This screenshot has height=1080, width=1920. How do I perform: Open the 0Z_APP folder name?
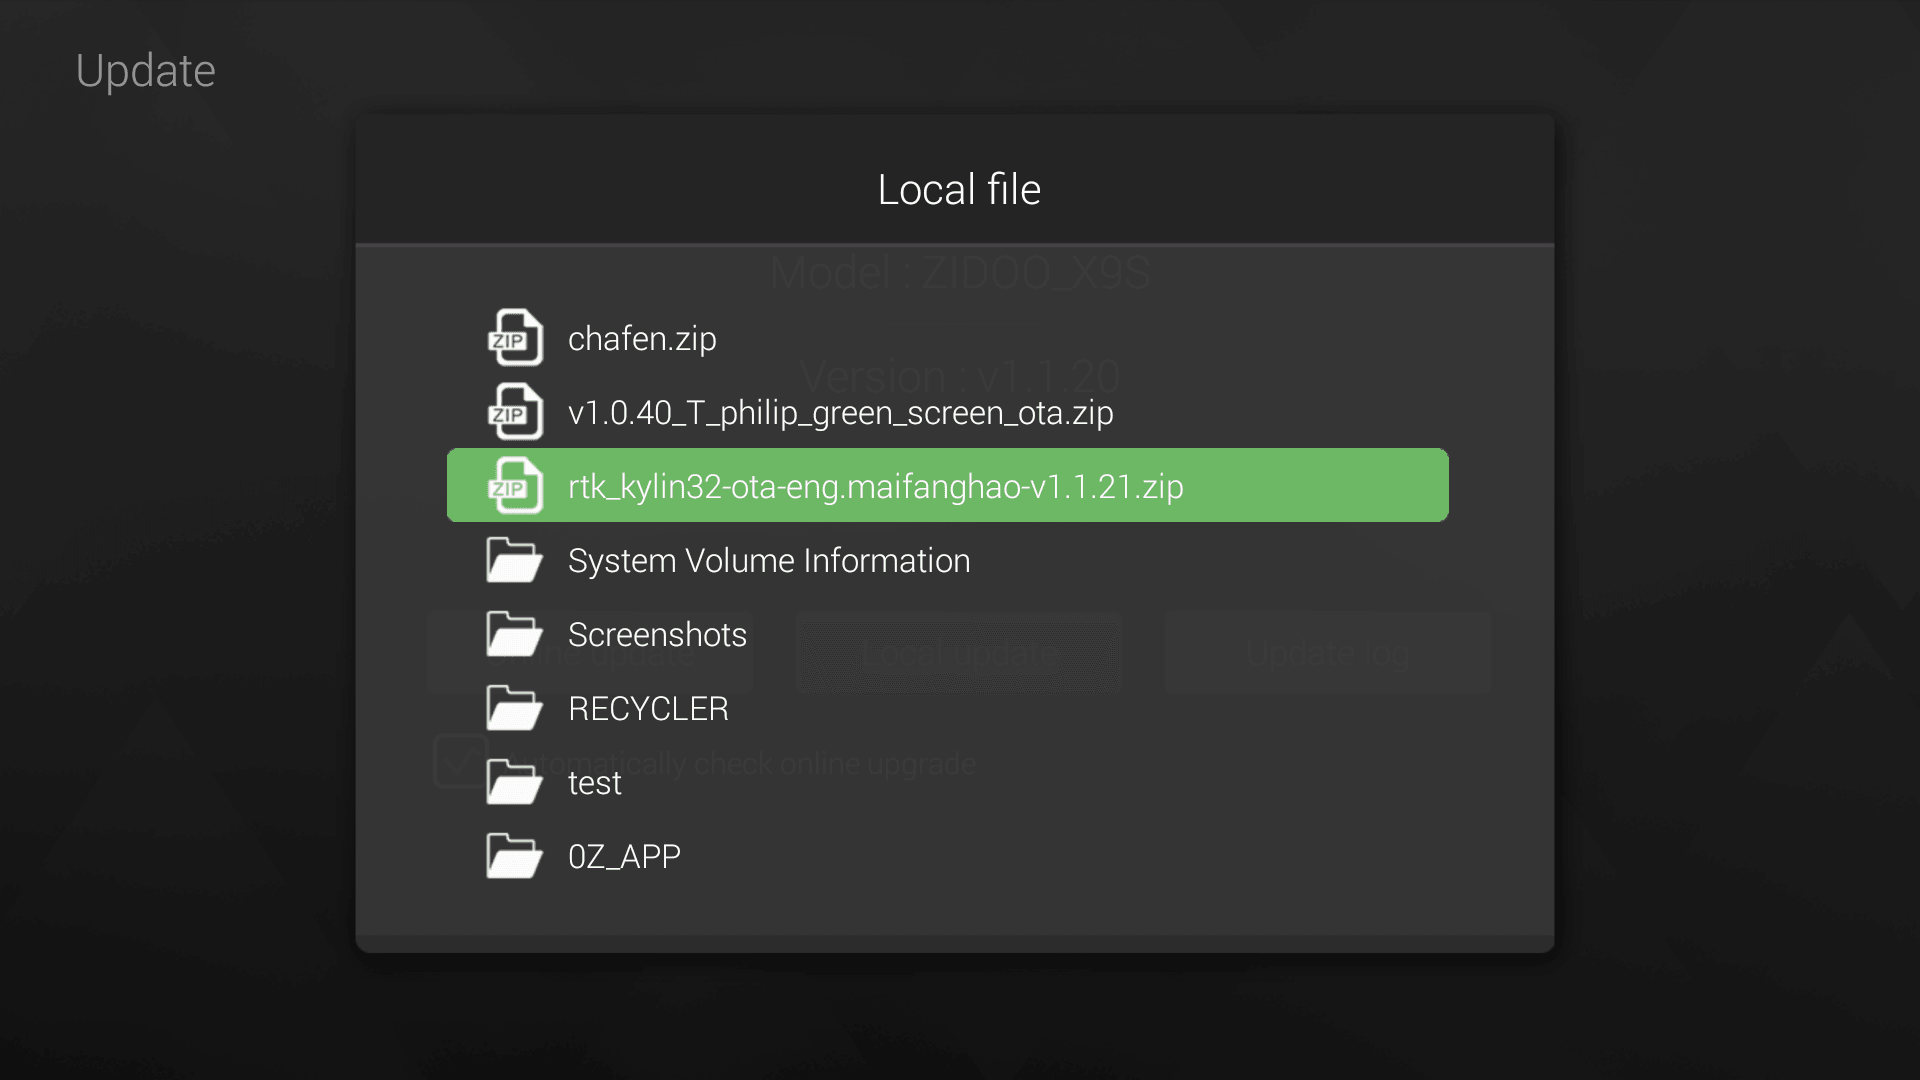click(x=624, y=857)
